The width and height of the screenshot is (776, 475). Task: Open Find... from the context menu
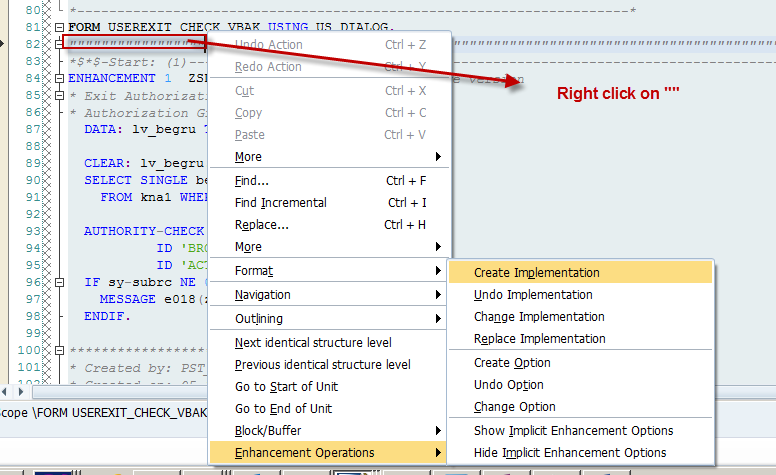tap(252, 181)
